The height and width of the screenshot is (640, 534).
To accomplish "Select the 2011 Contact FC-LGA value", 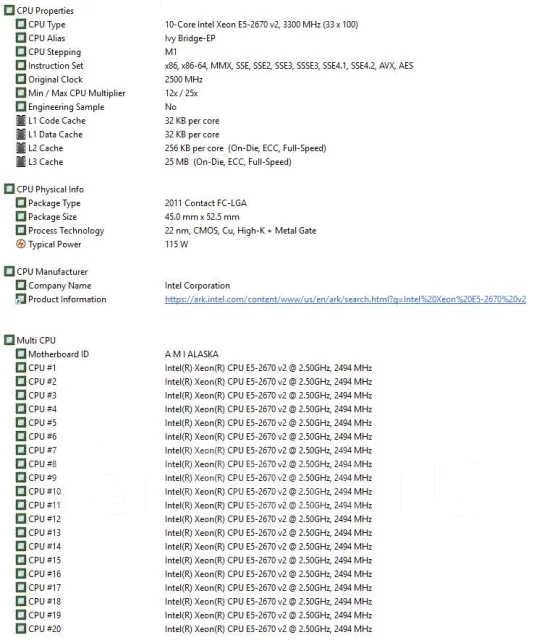I will pyautogui.click(x=206, y=203).
